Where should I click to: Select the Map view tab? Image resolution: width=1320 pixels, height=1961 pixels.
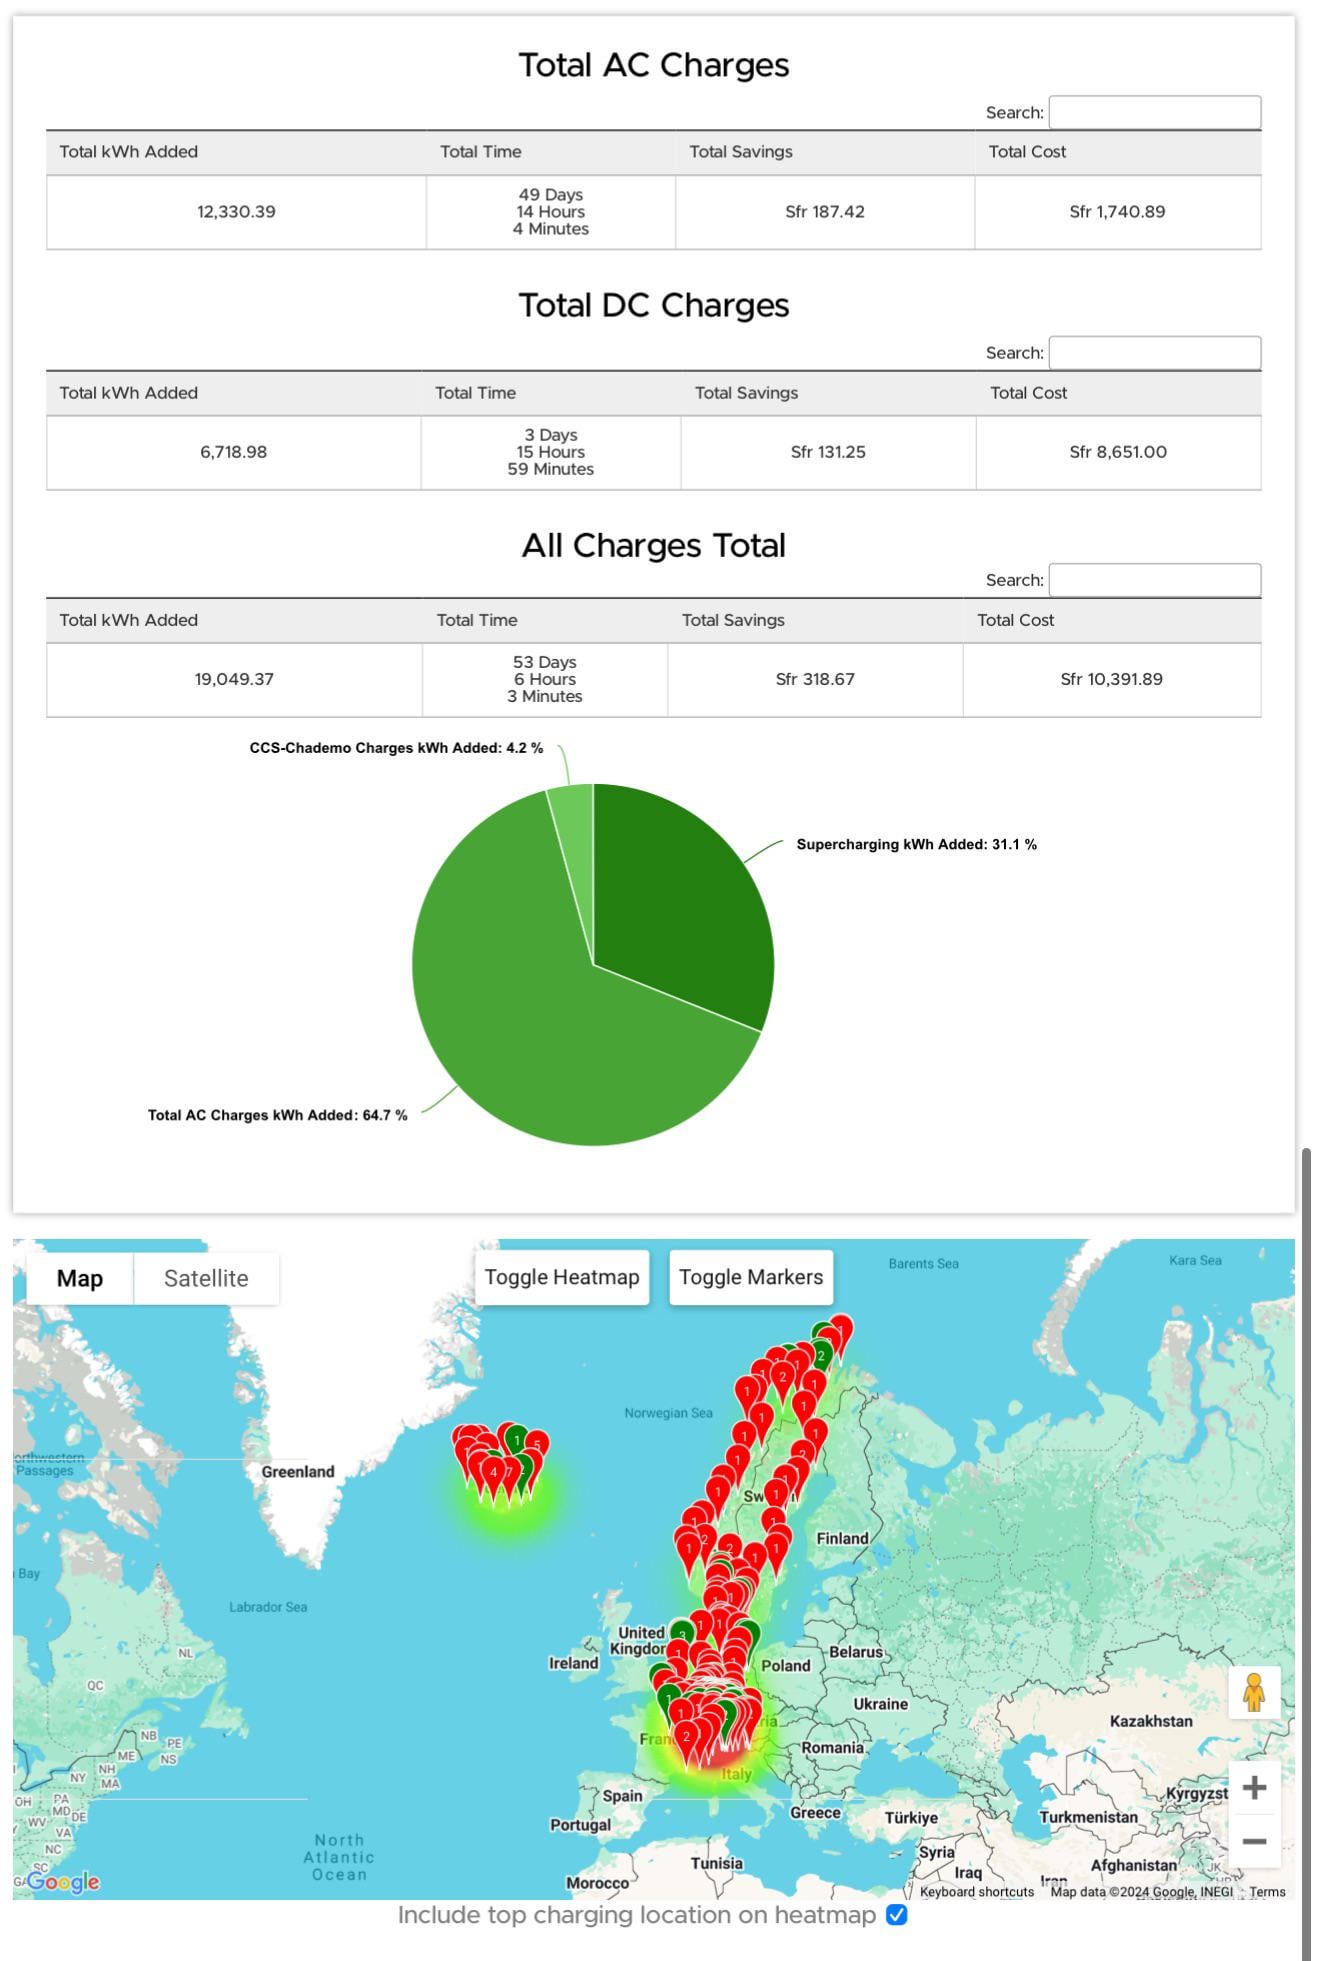coord(80,1278)
